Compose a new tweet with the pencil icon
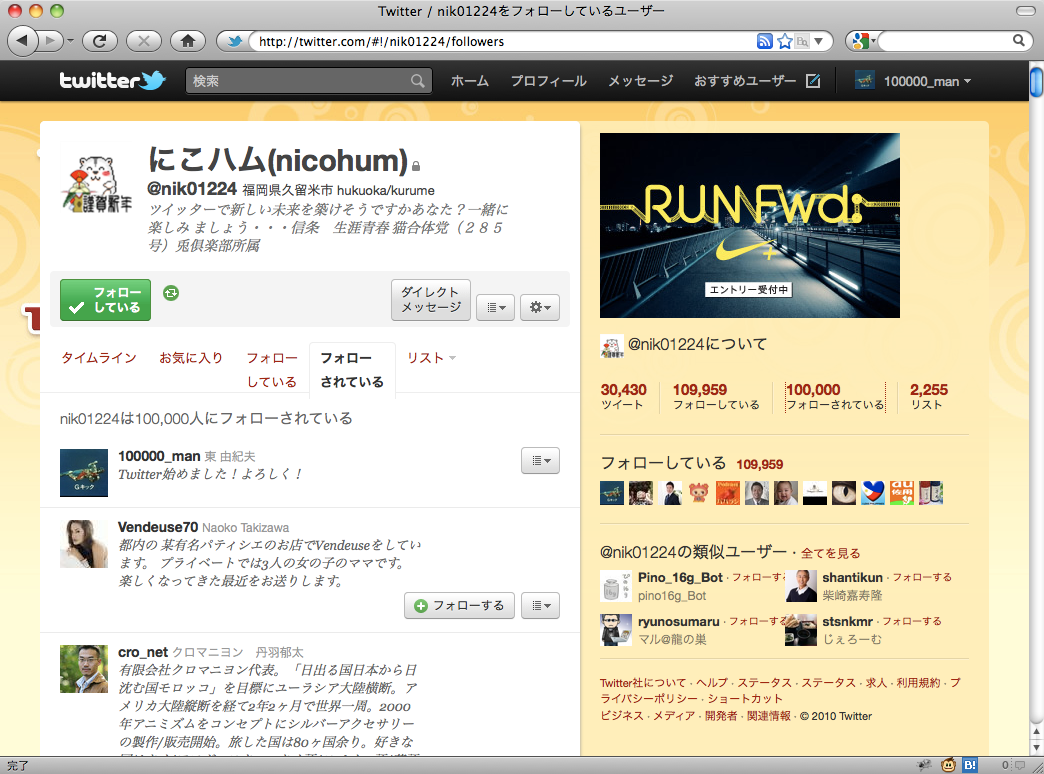The width and height of the screenshot is (1044, 774). [813, 81]
